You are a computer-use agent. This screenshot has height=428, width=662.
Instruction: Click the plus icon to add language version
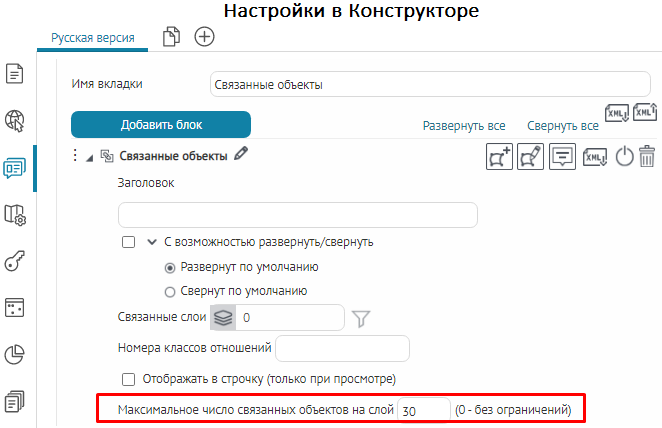[x=204, y=36]
